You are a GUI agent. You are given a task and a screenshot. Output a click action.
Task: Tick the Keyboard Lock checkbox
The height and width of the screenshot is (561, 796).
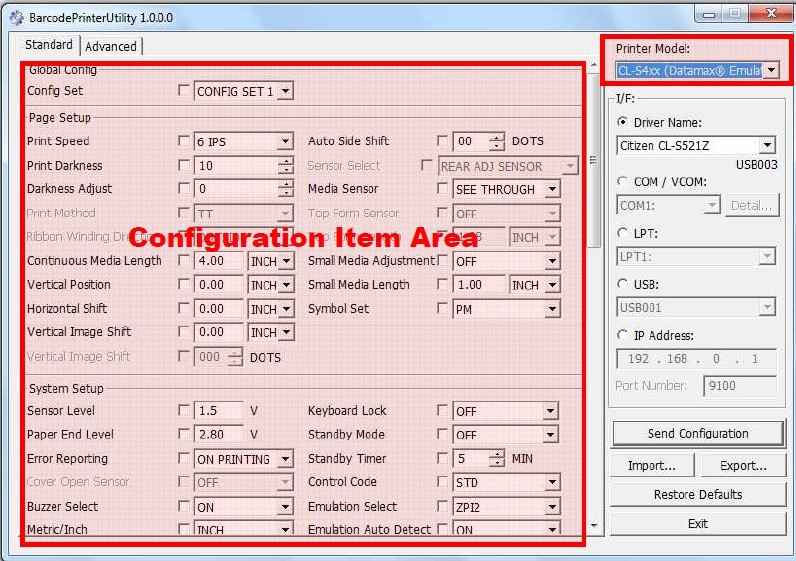443,411
